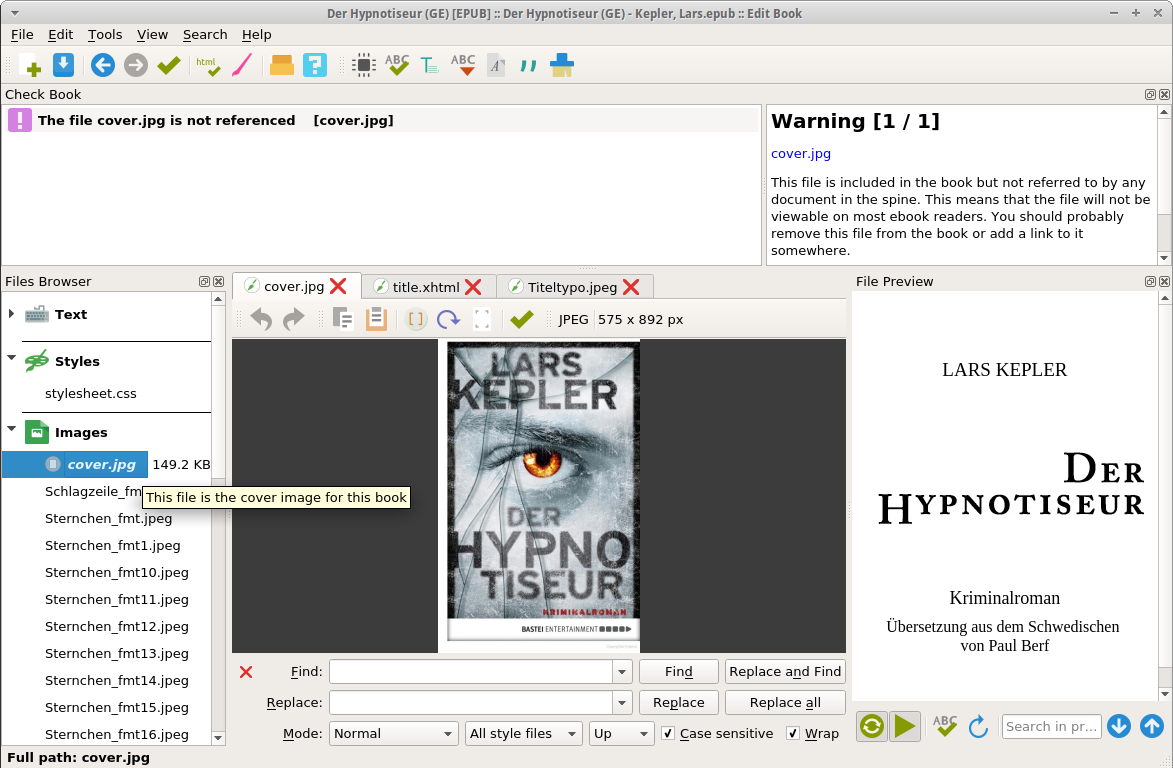Open the All style files dropdown
1173x768 pixels.
click(524, 734)
